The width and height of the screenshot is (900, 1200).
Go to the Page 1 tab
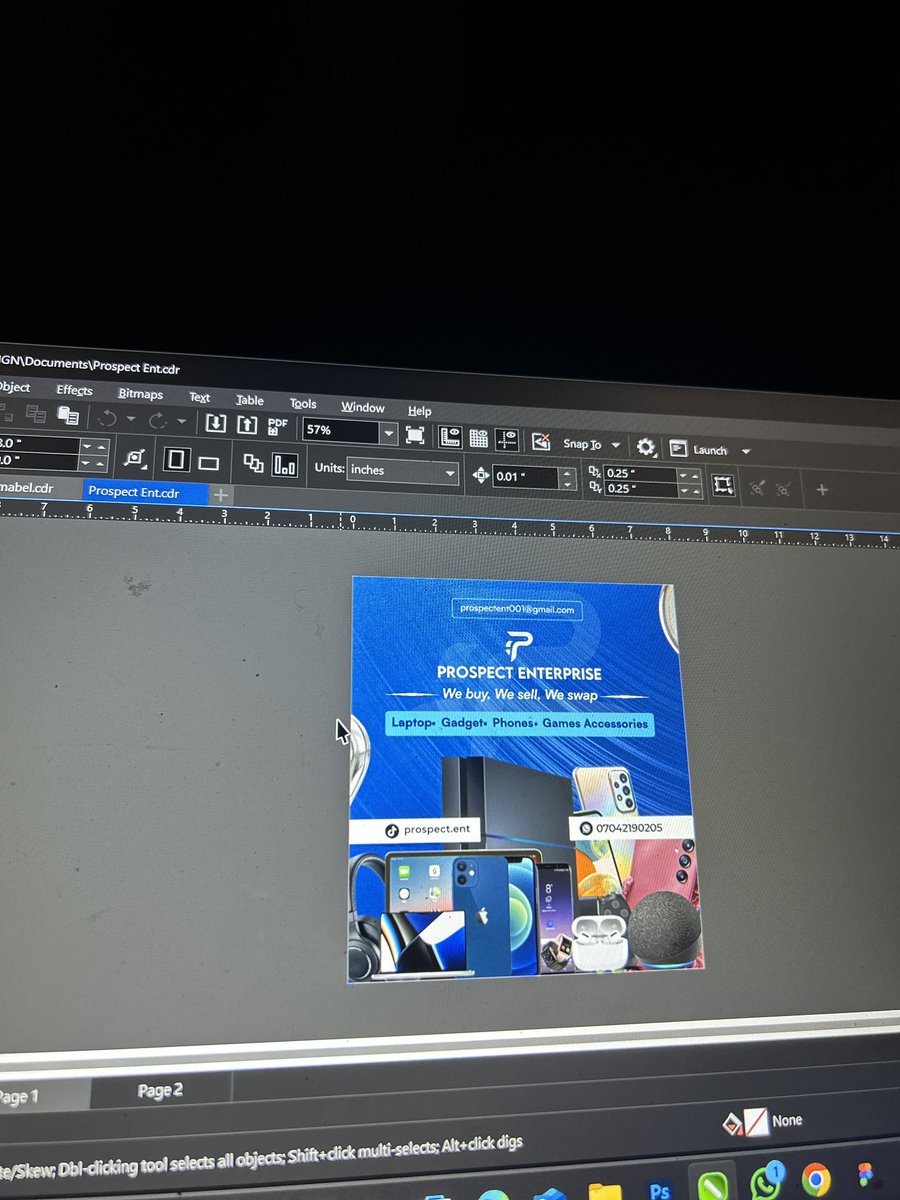[x=18, y=1097]
